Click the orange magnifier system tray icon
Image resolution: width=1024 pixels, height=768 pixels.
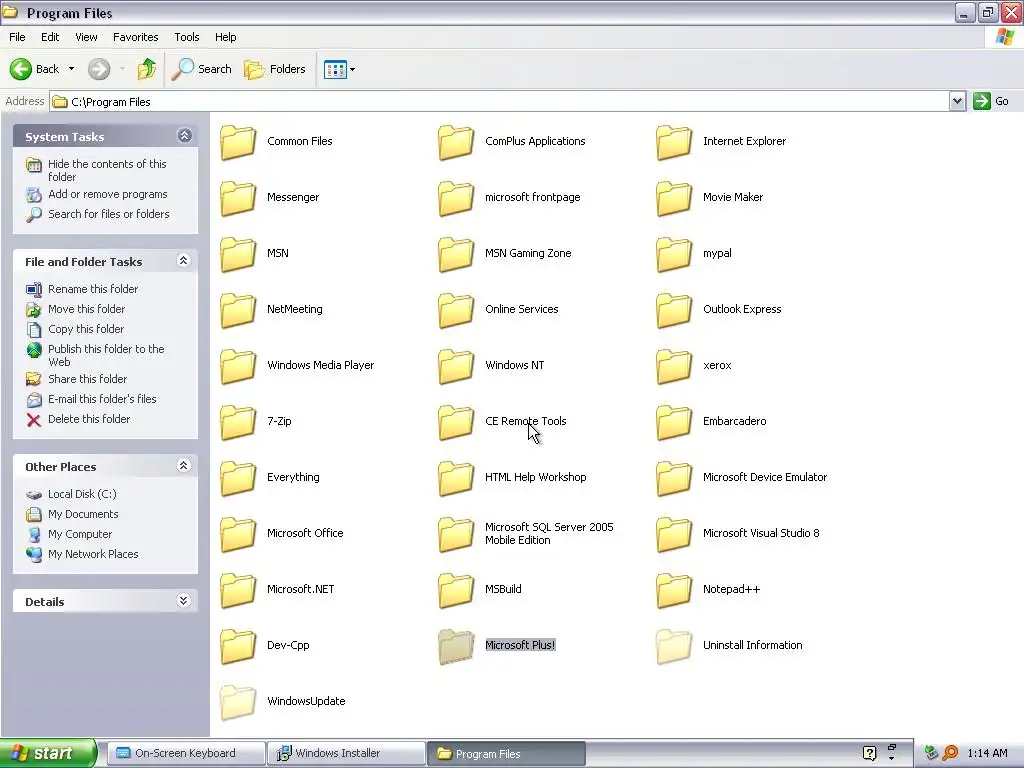point(950,753)
